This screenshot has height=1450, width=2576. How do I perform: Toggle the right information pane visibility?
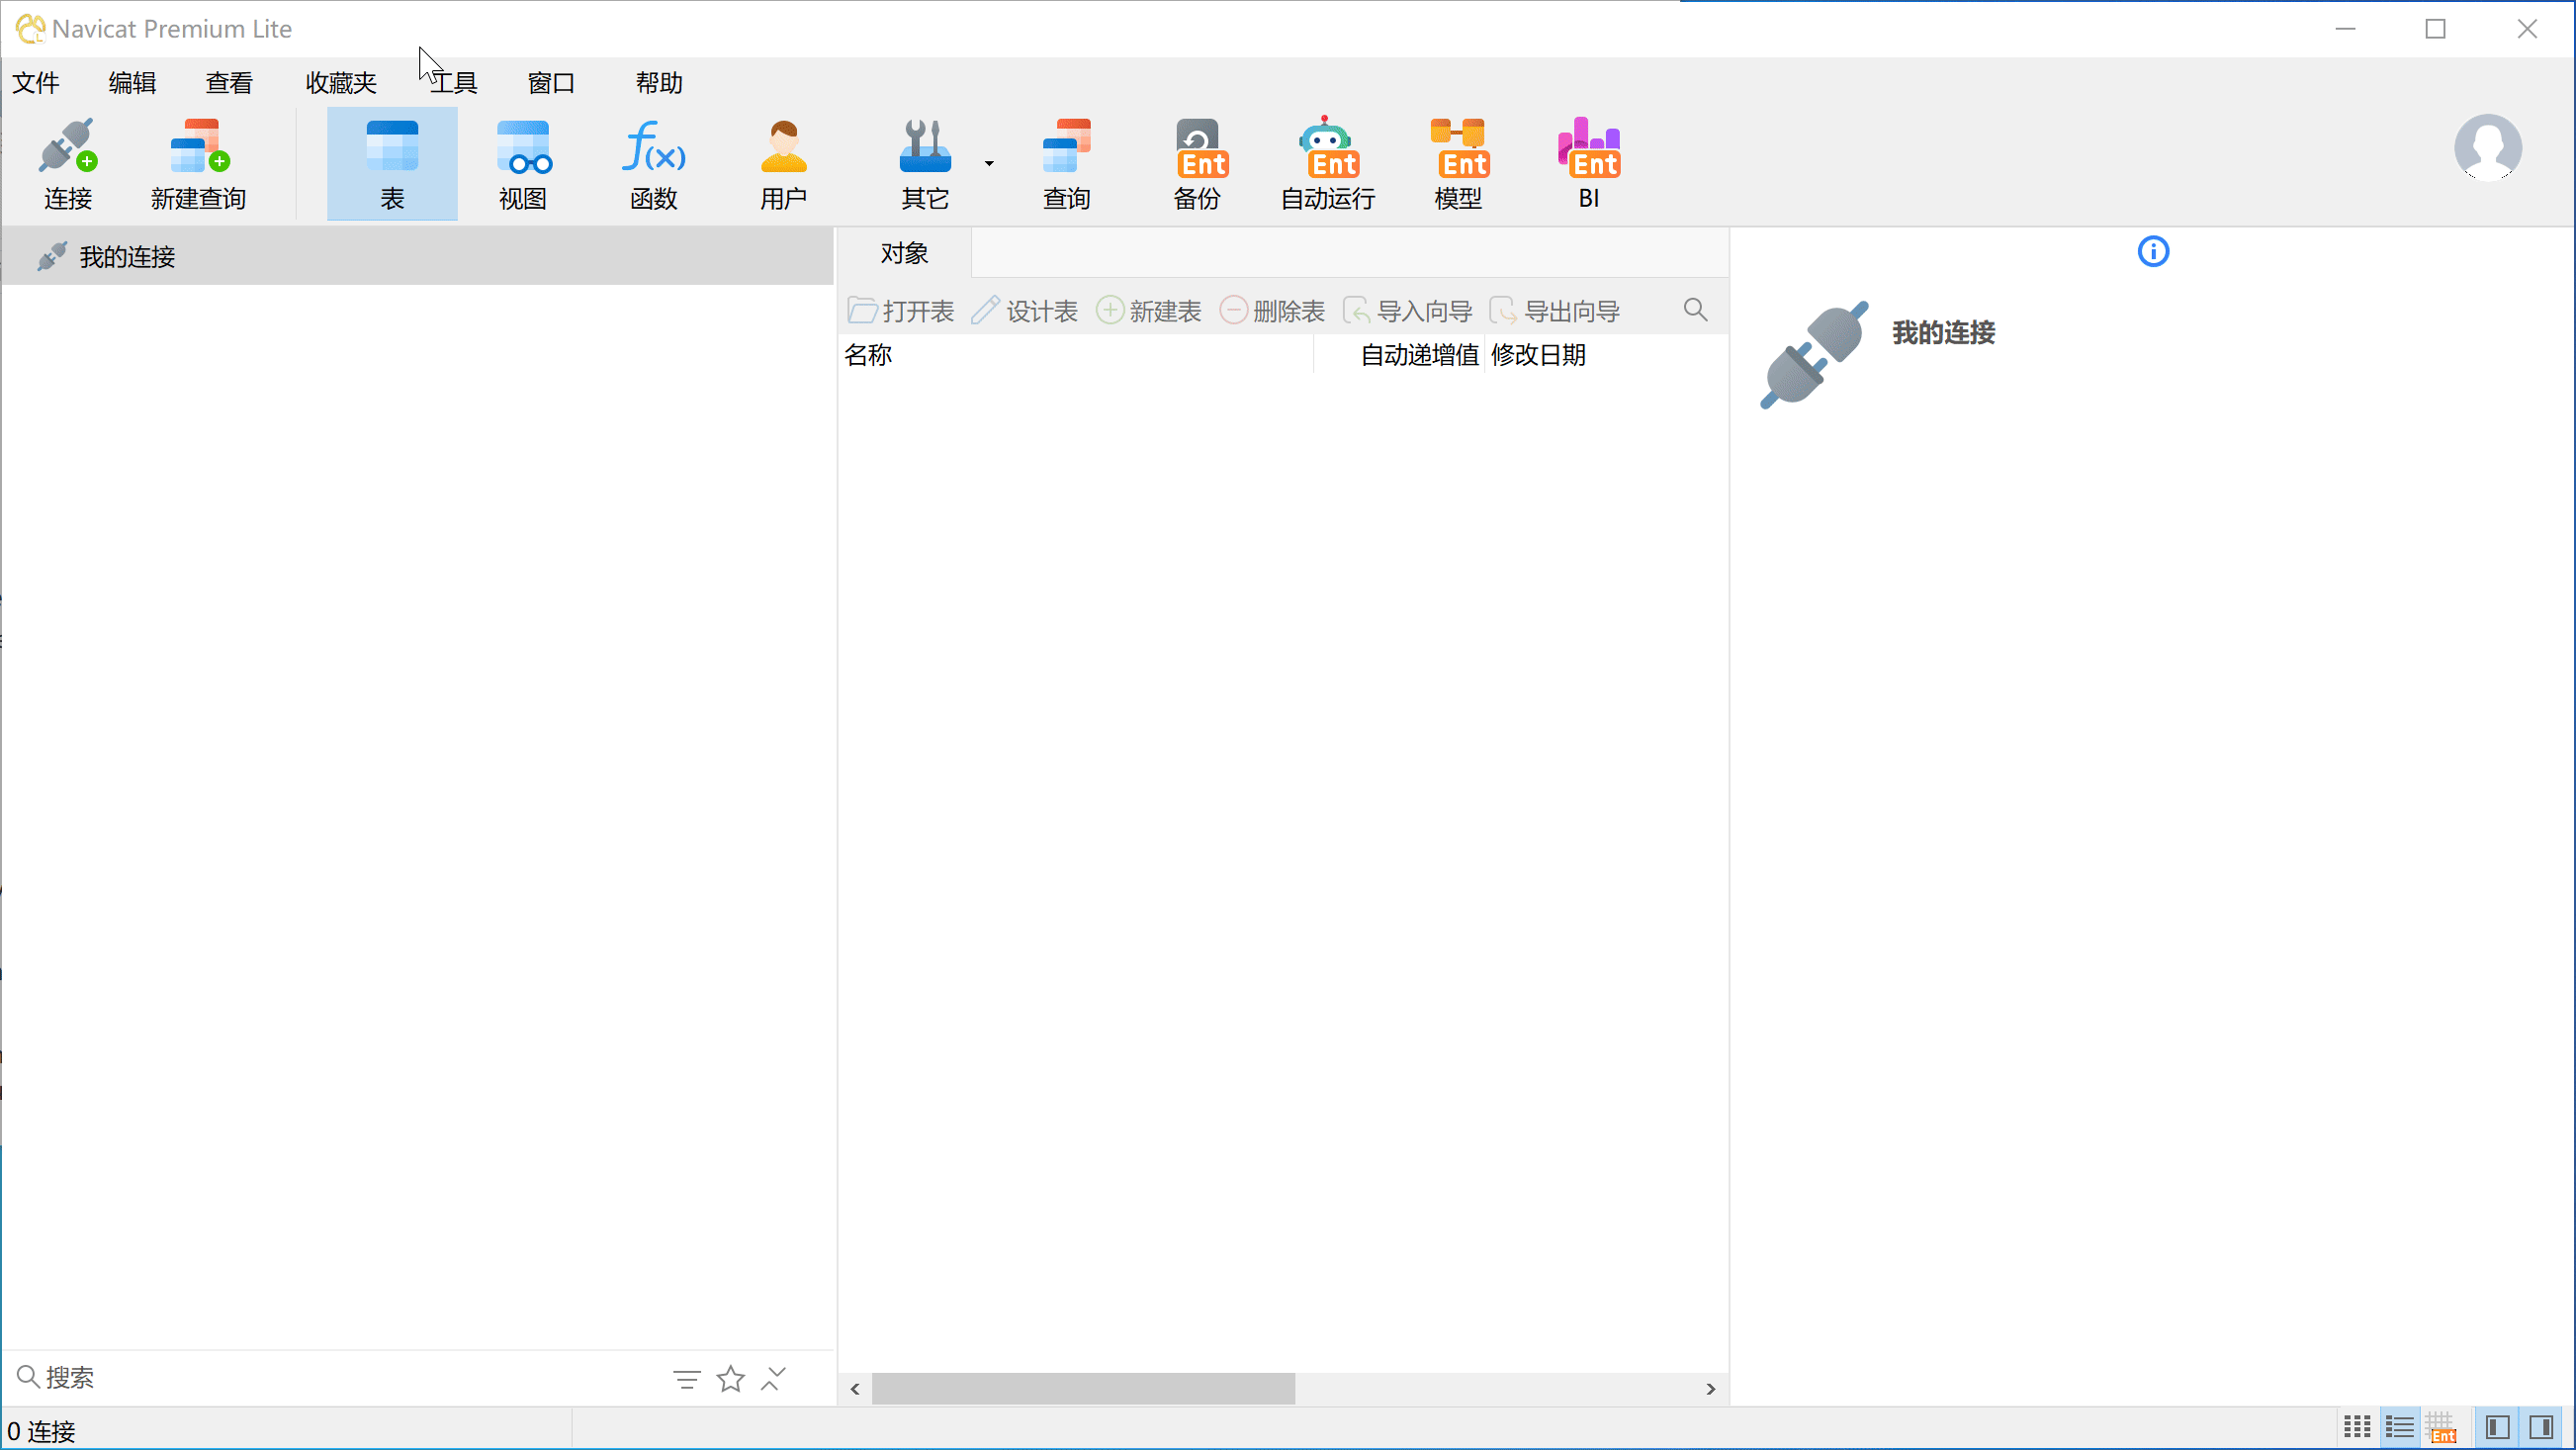click(2541, 1427)
